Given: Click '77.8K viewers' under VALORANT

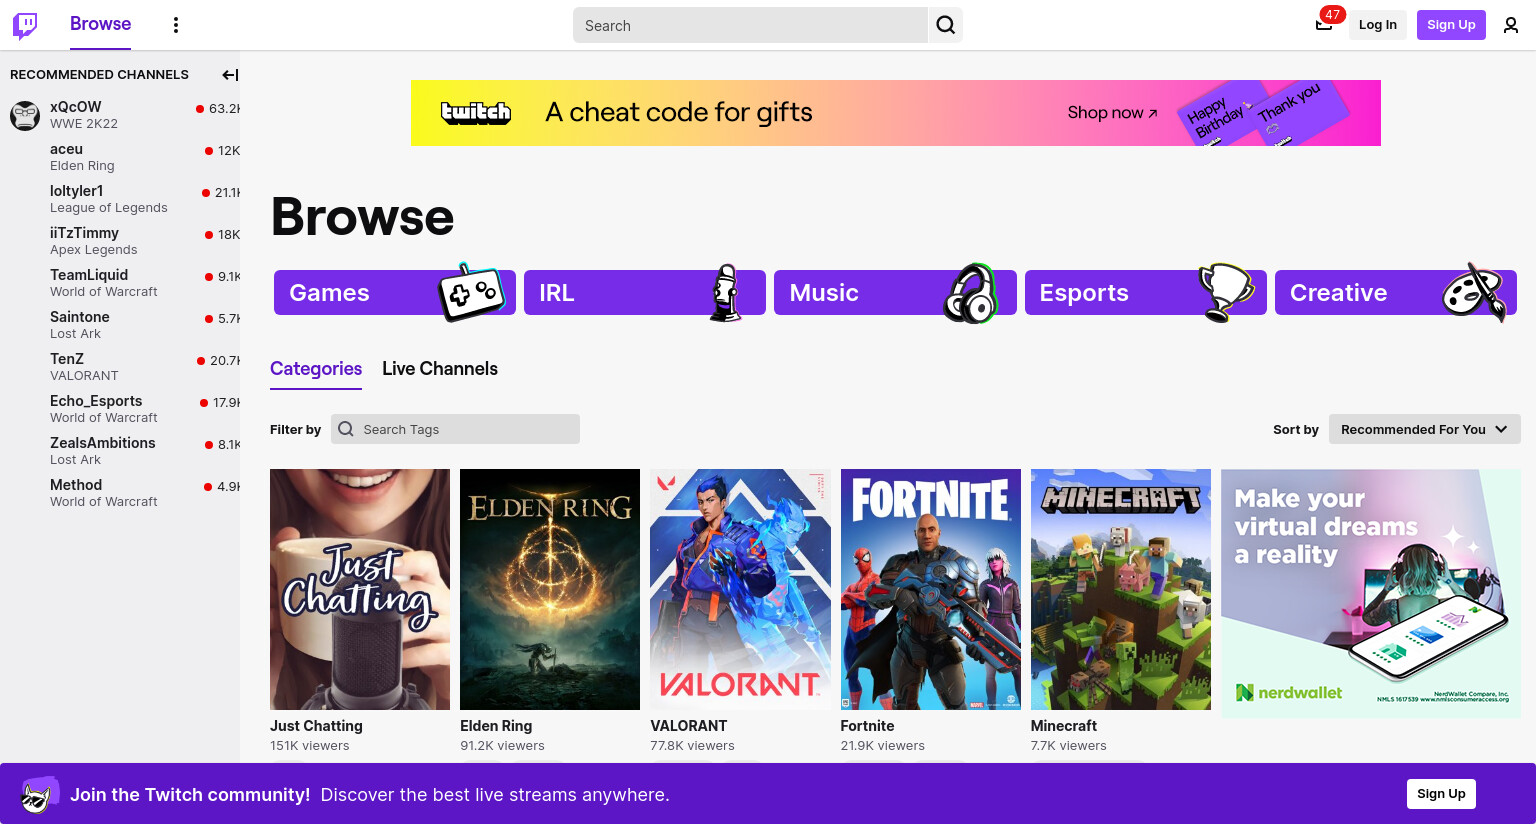Looking at the screenshot, I should [692, 746].
